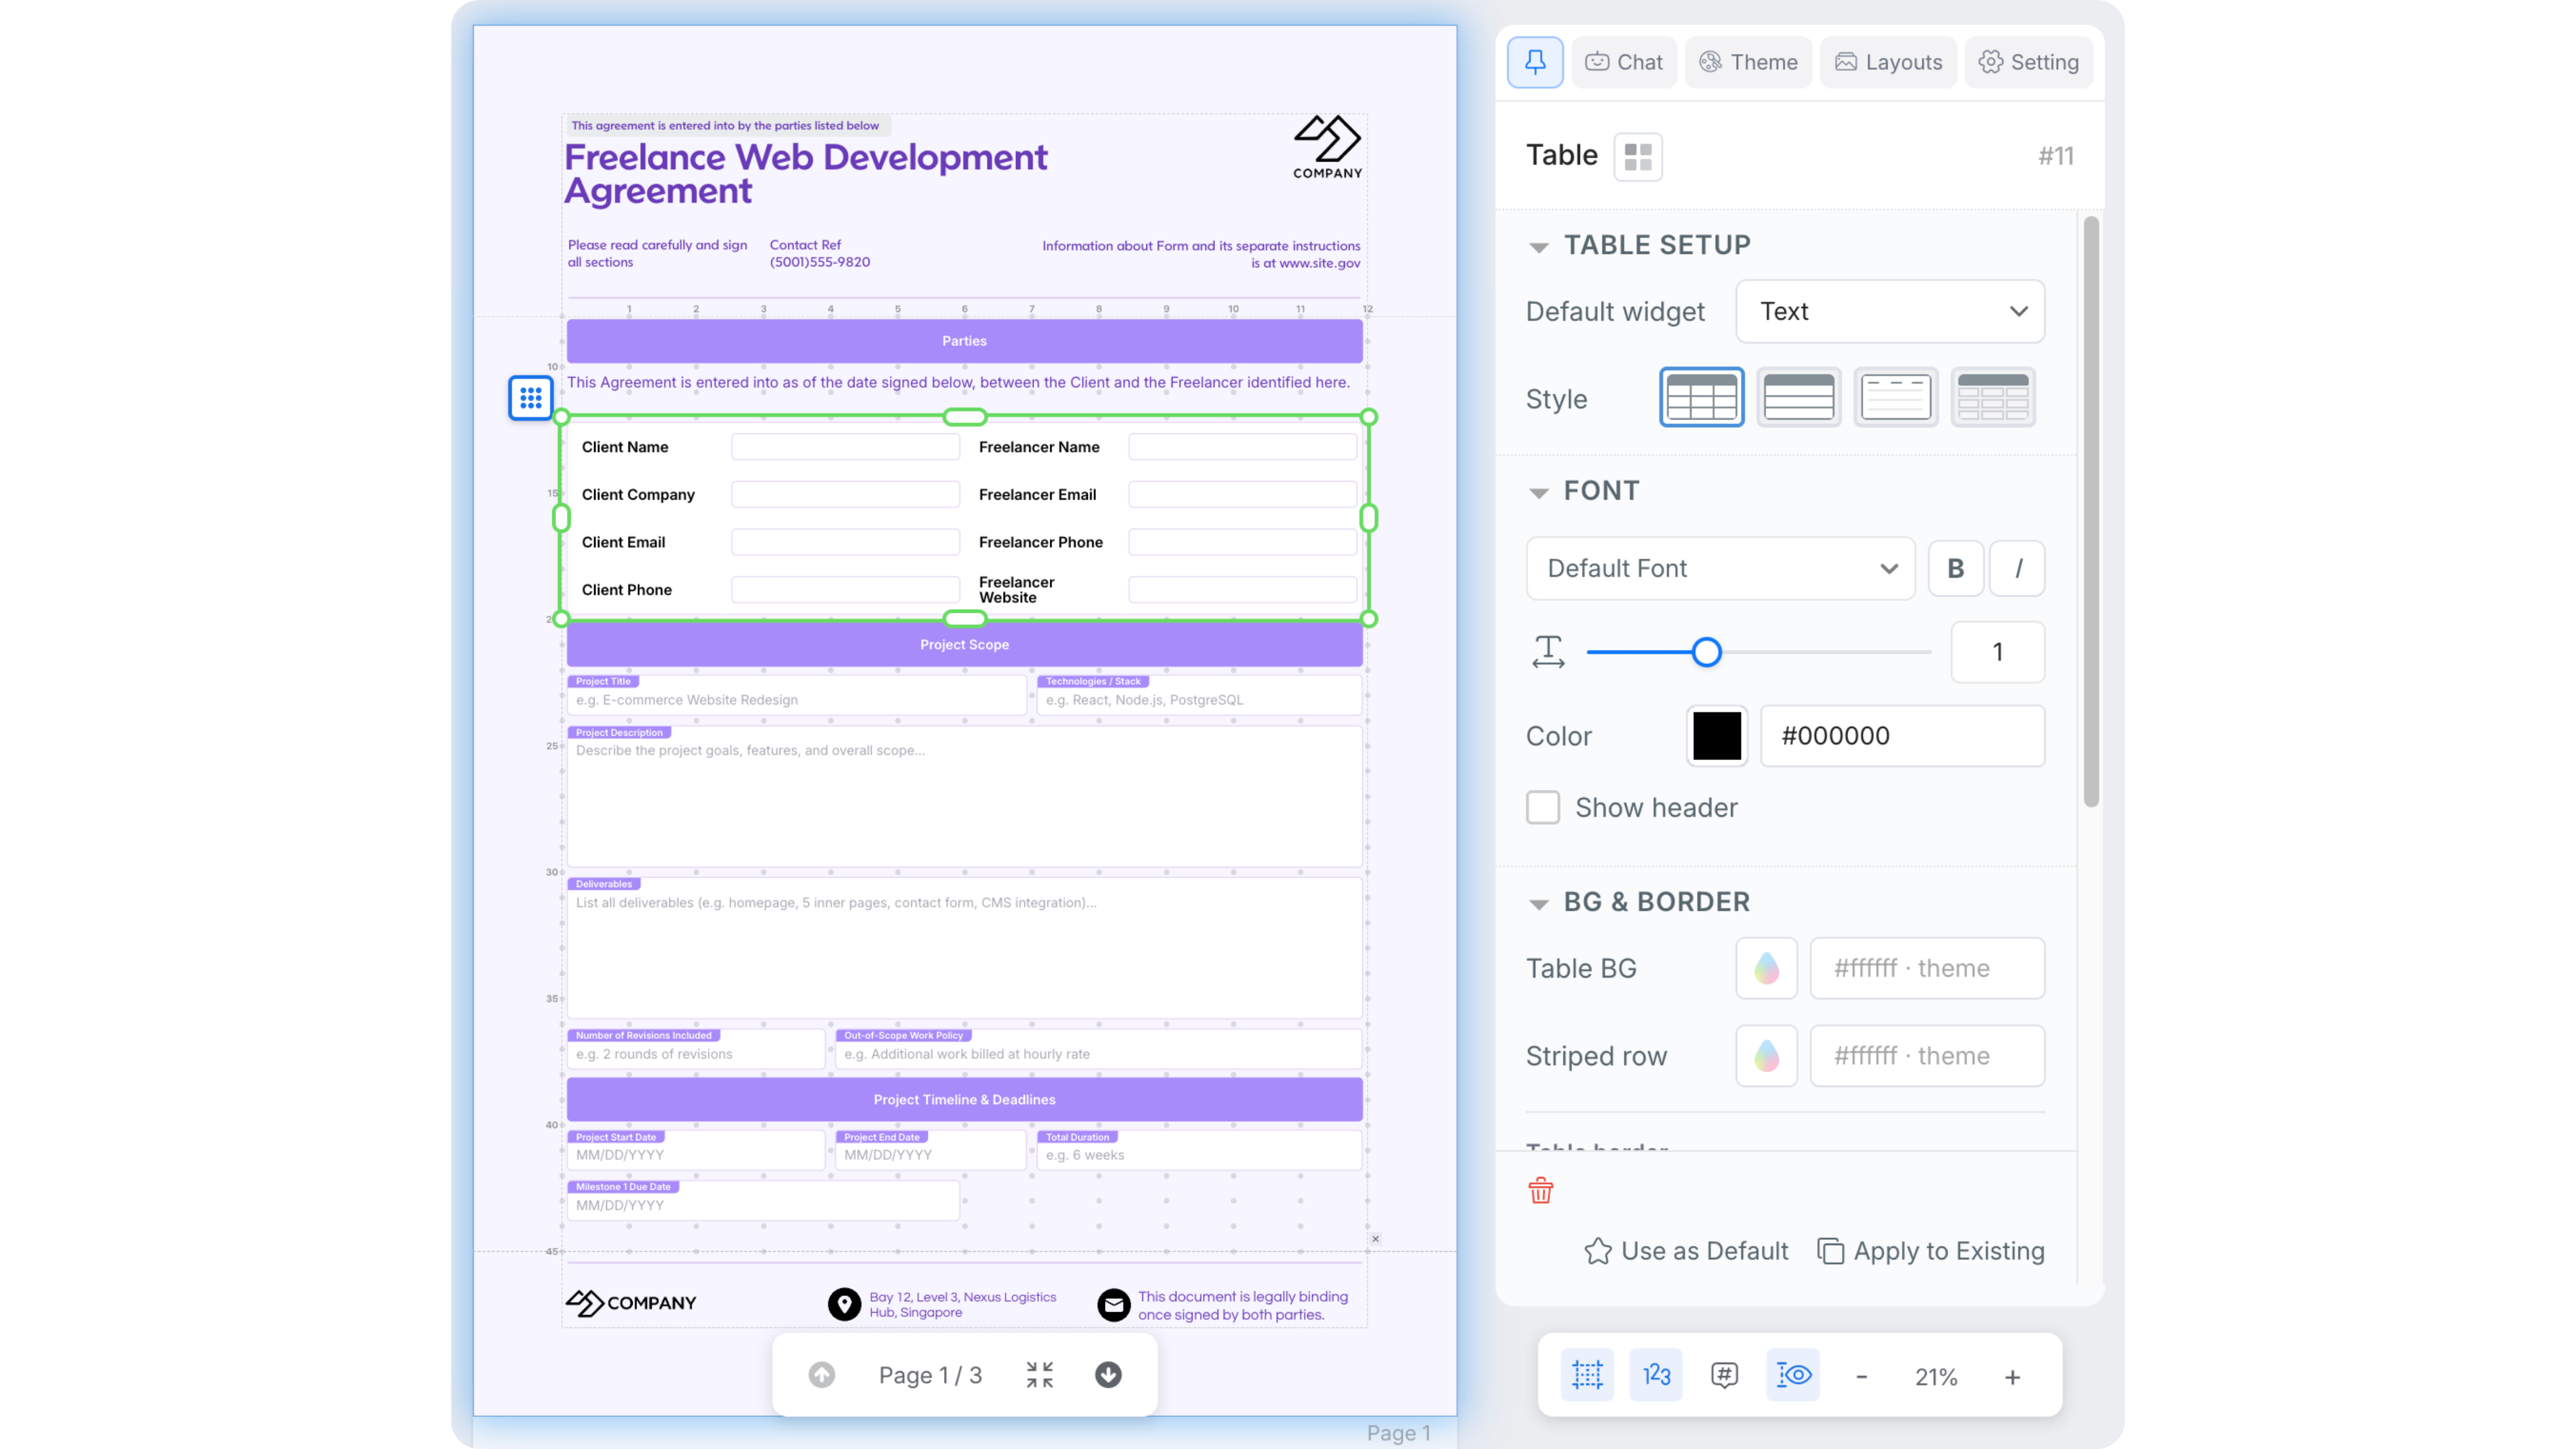Toggle bold font button
The image size is (2576, 1449).
1955,568
